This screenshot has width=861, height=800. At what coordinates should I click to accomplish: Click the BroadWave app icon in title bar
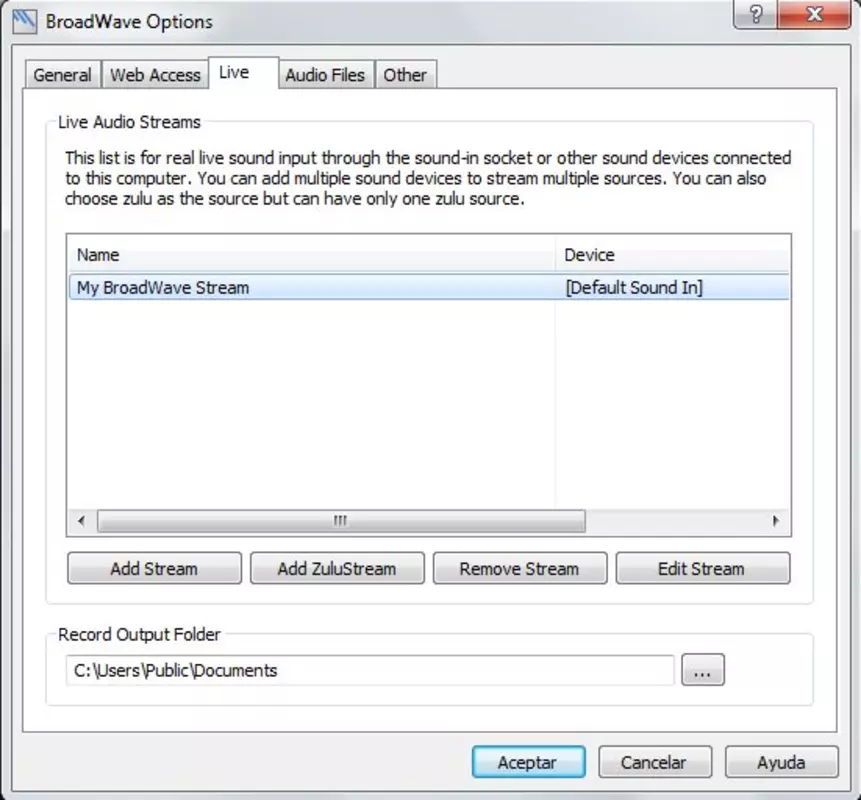(25, 22)
